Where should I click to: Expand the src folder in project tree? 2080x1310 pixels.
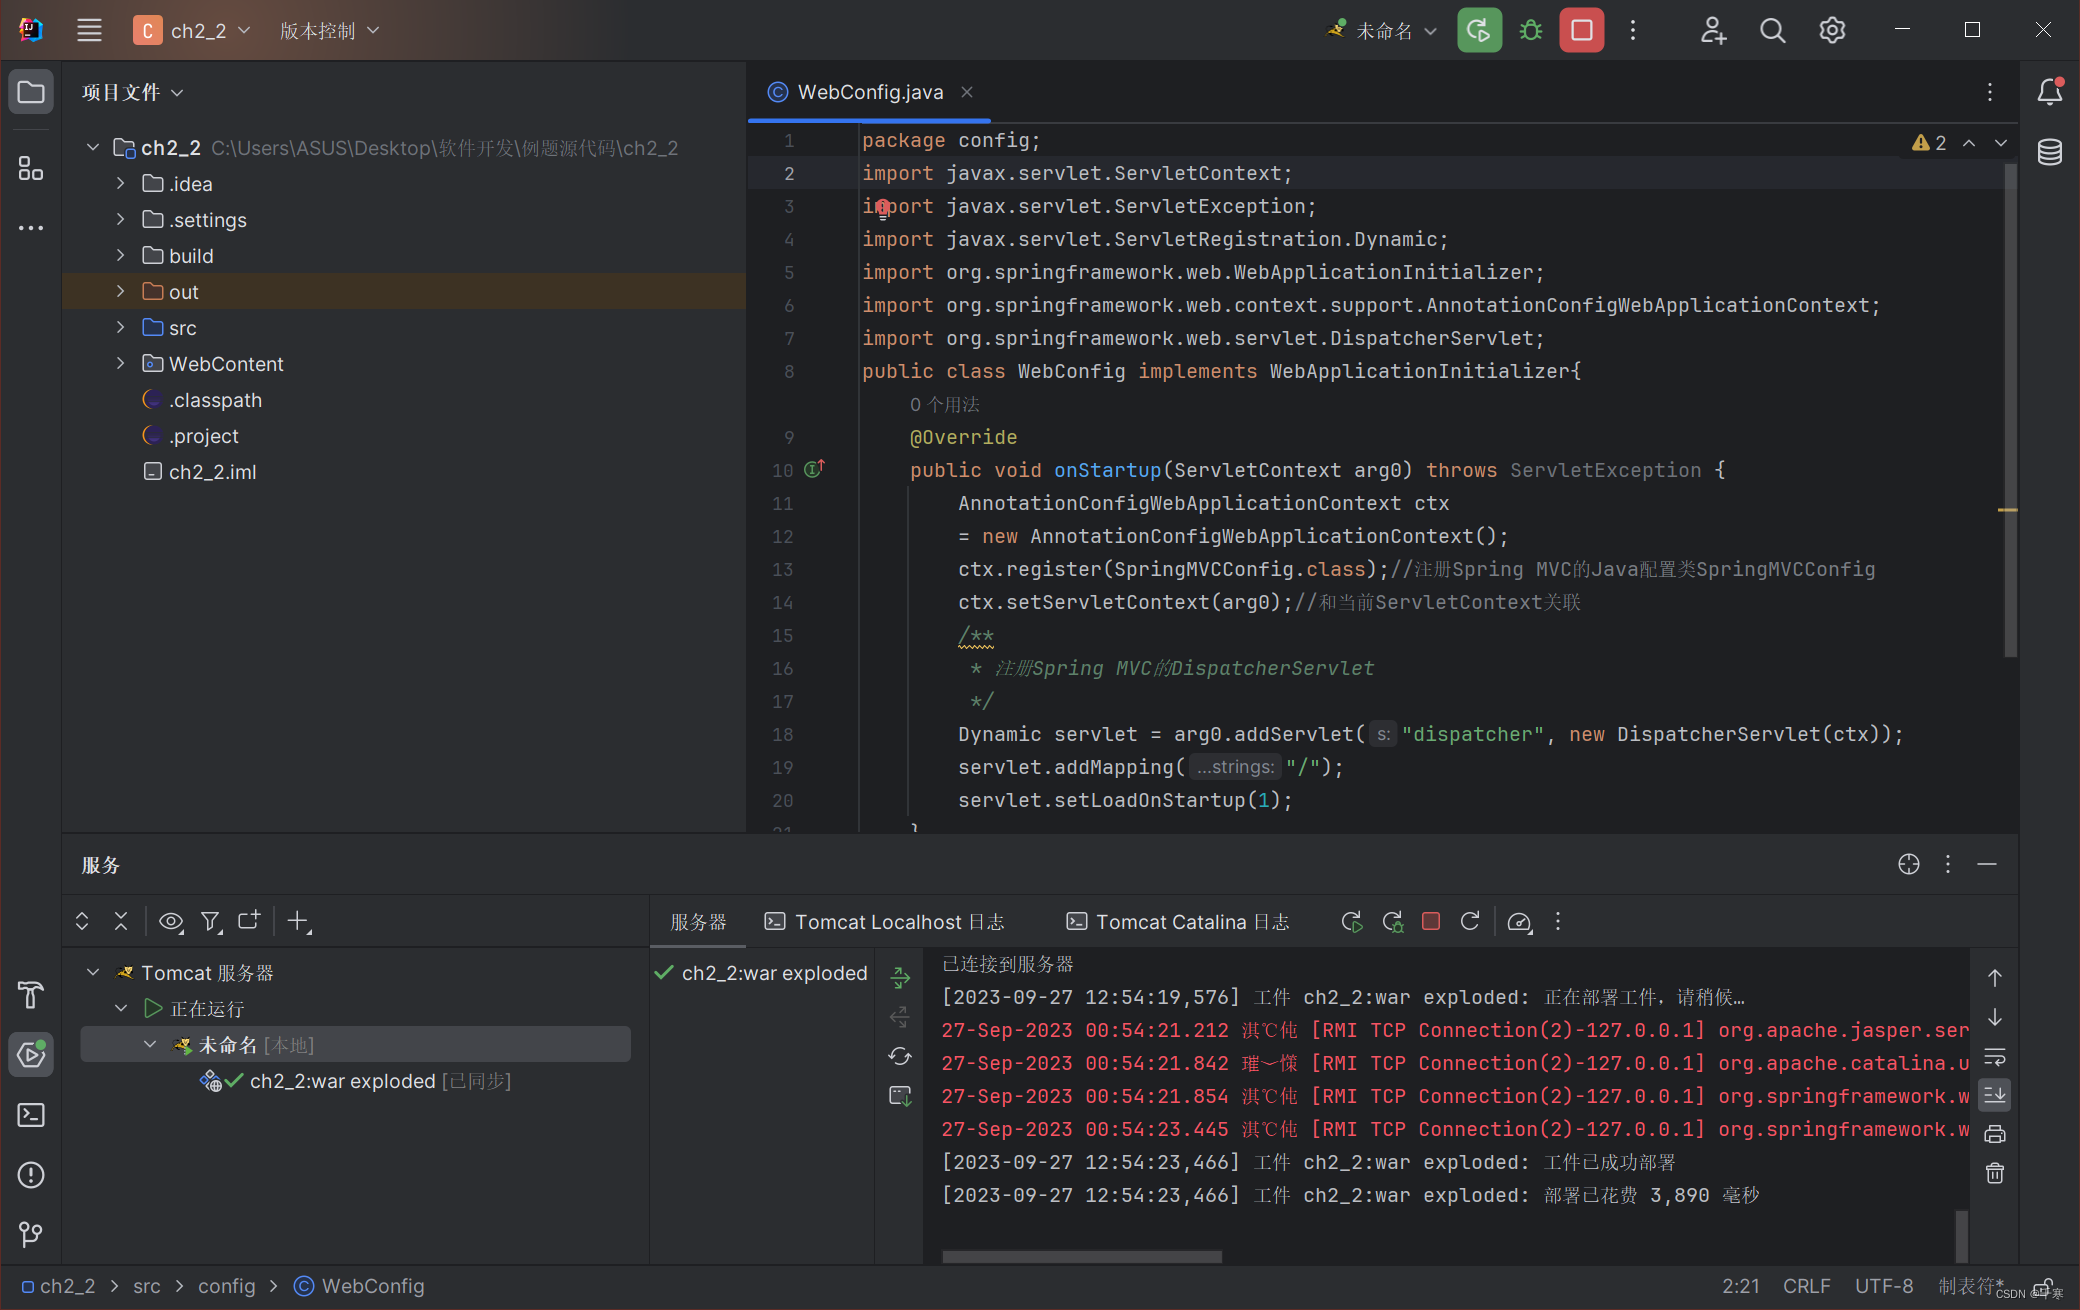tap(120, 328)
